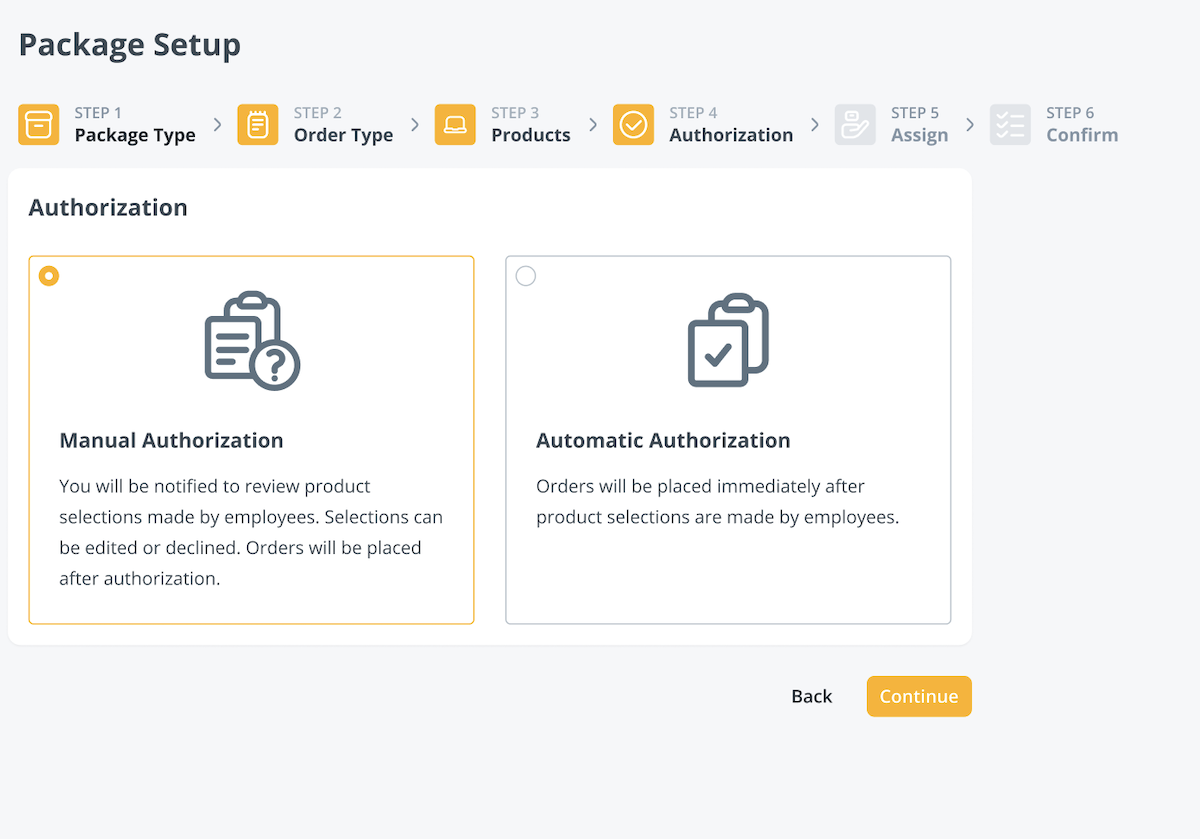Click the chevron after Products step
This screenshot has width=1200, height=839.
pos(593,125)
